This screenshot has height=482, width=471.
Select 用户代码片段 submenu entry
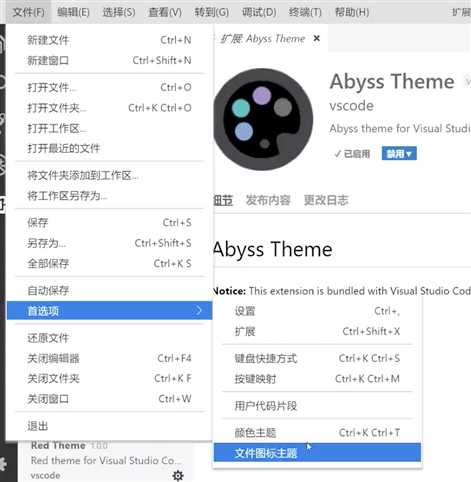tap(317, 406)
